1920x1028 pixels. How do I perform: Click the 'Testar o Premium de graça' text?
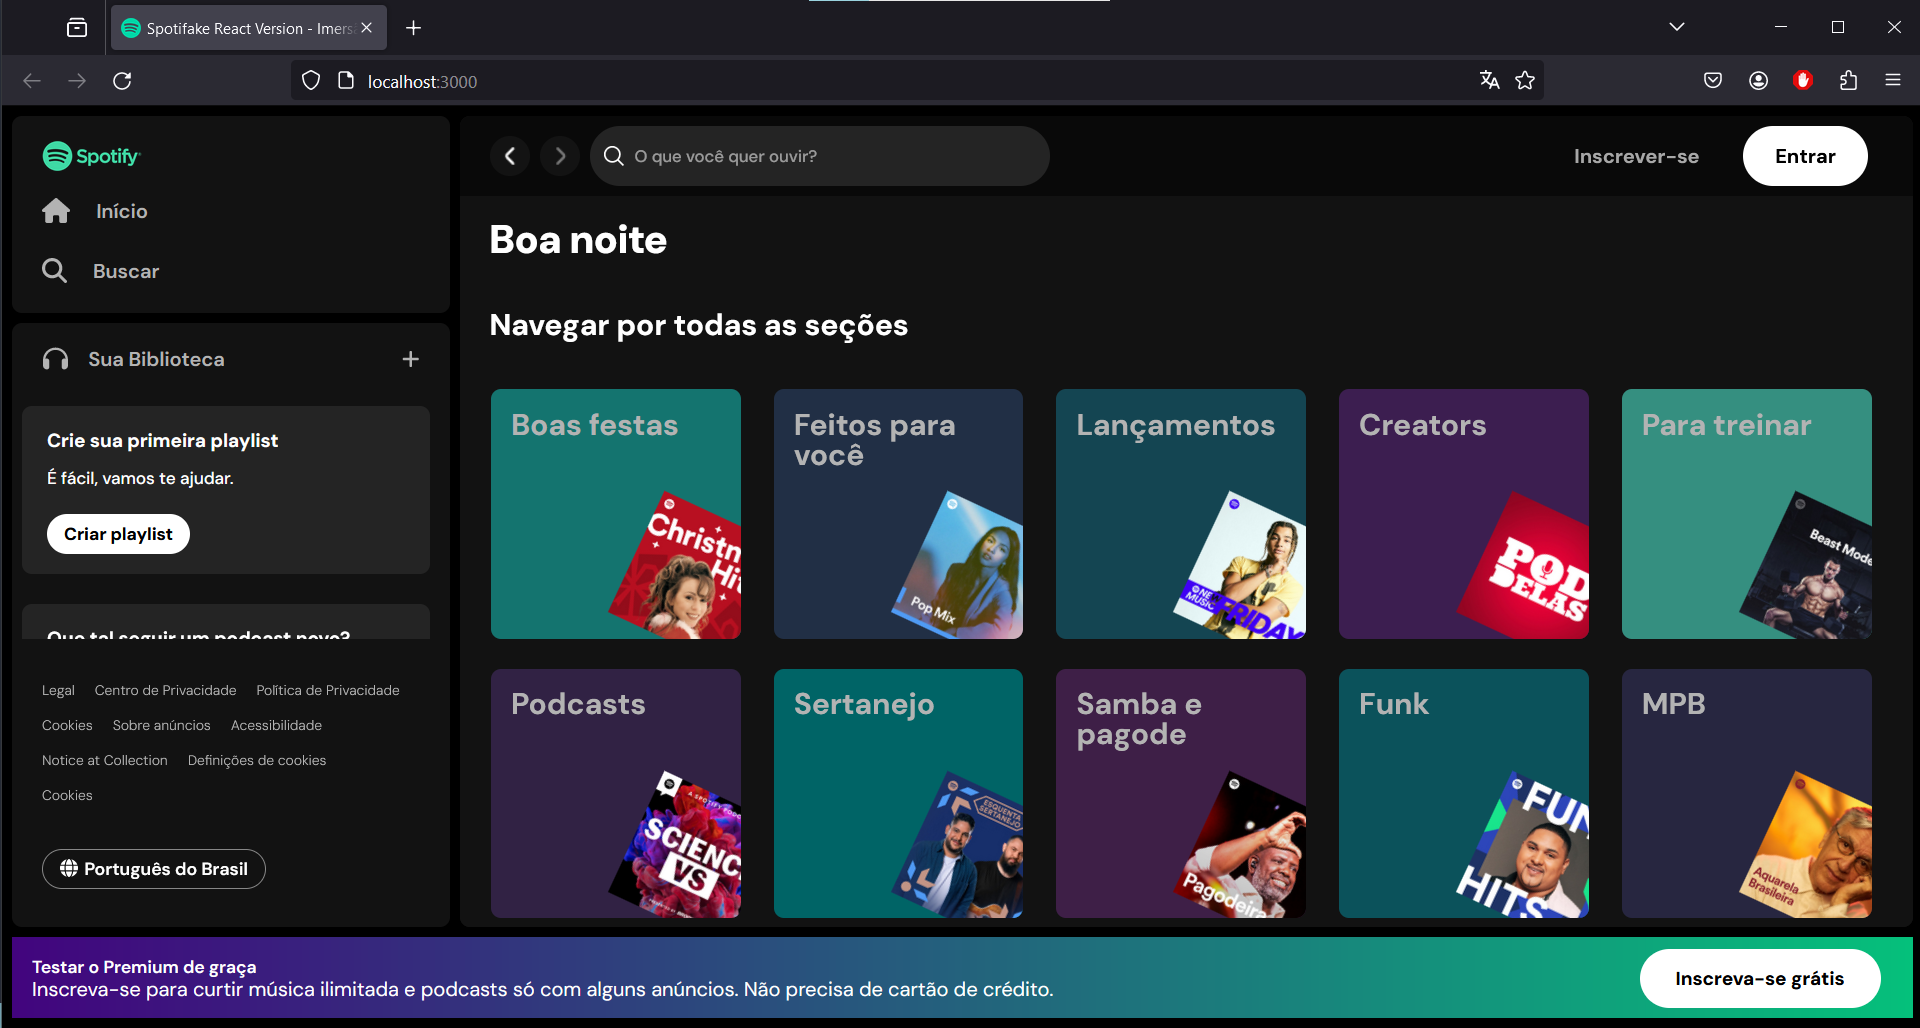144,967
